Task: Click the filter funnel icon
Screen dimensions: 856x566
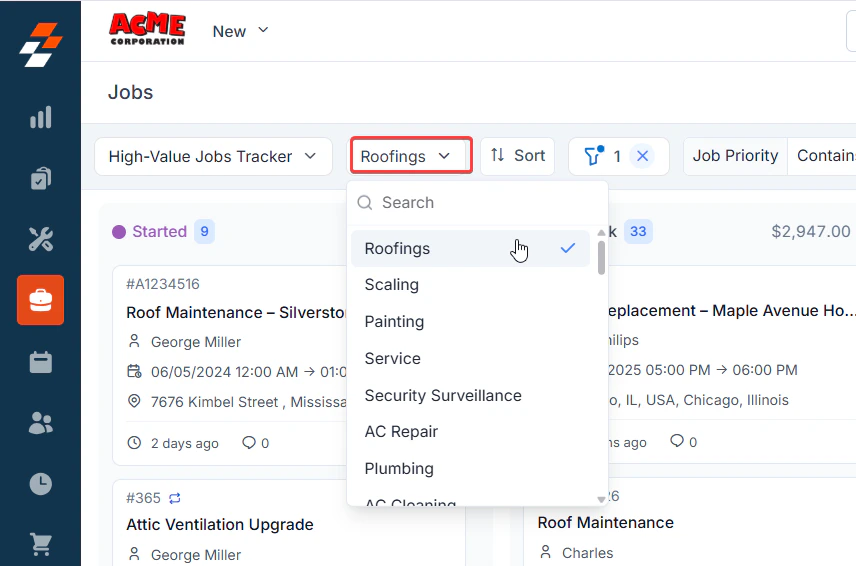Action: [593, 156]
